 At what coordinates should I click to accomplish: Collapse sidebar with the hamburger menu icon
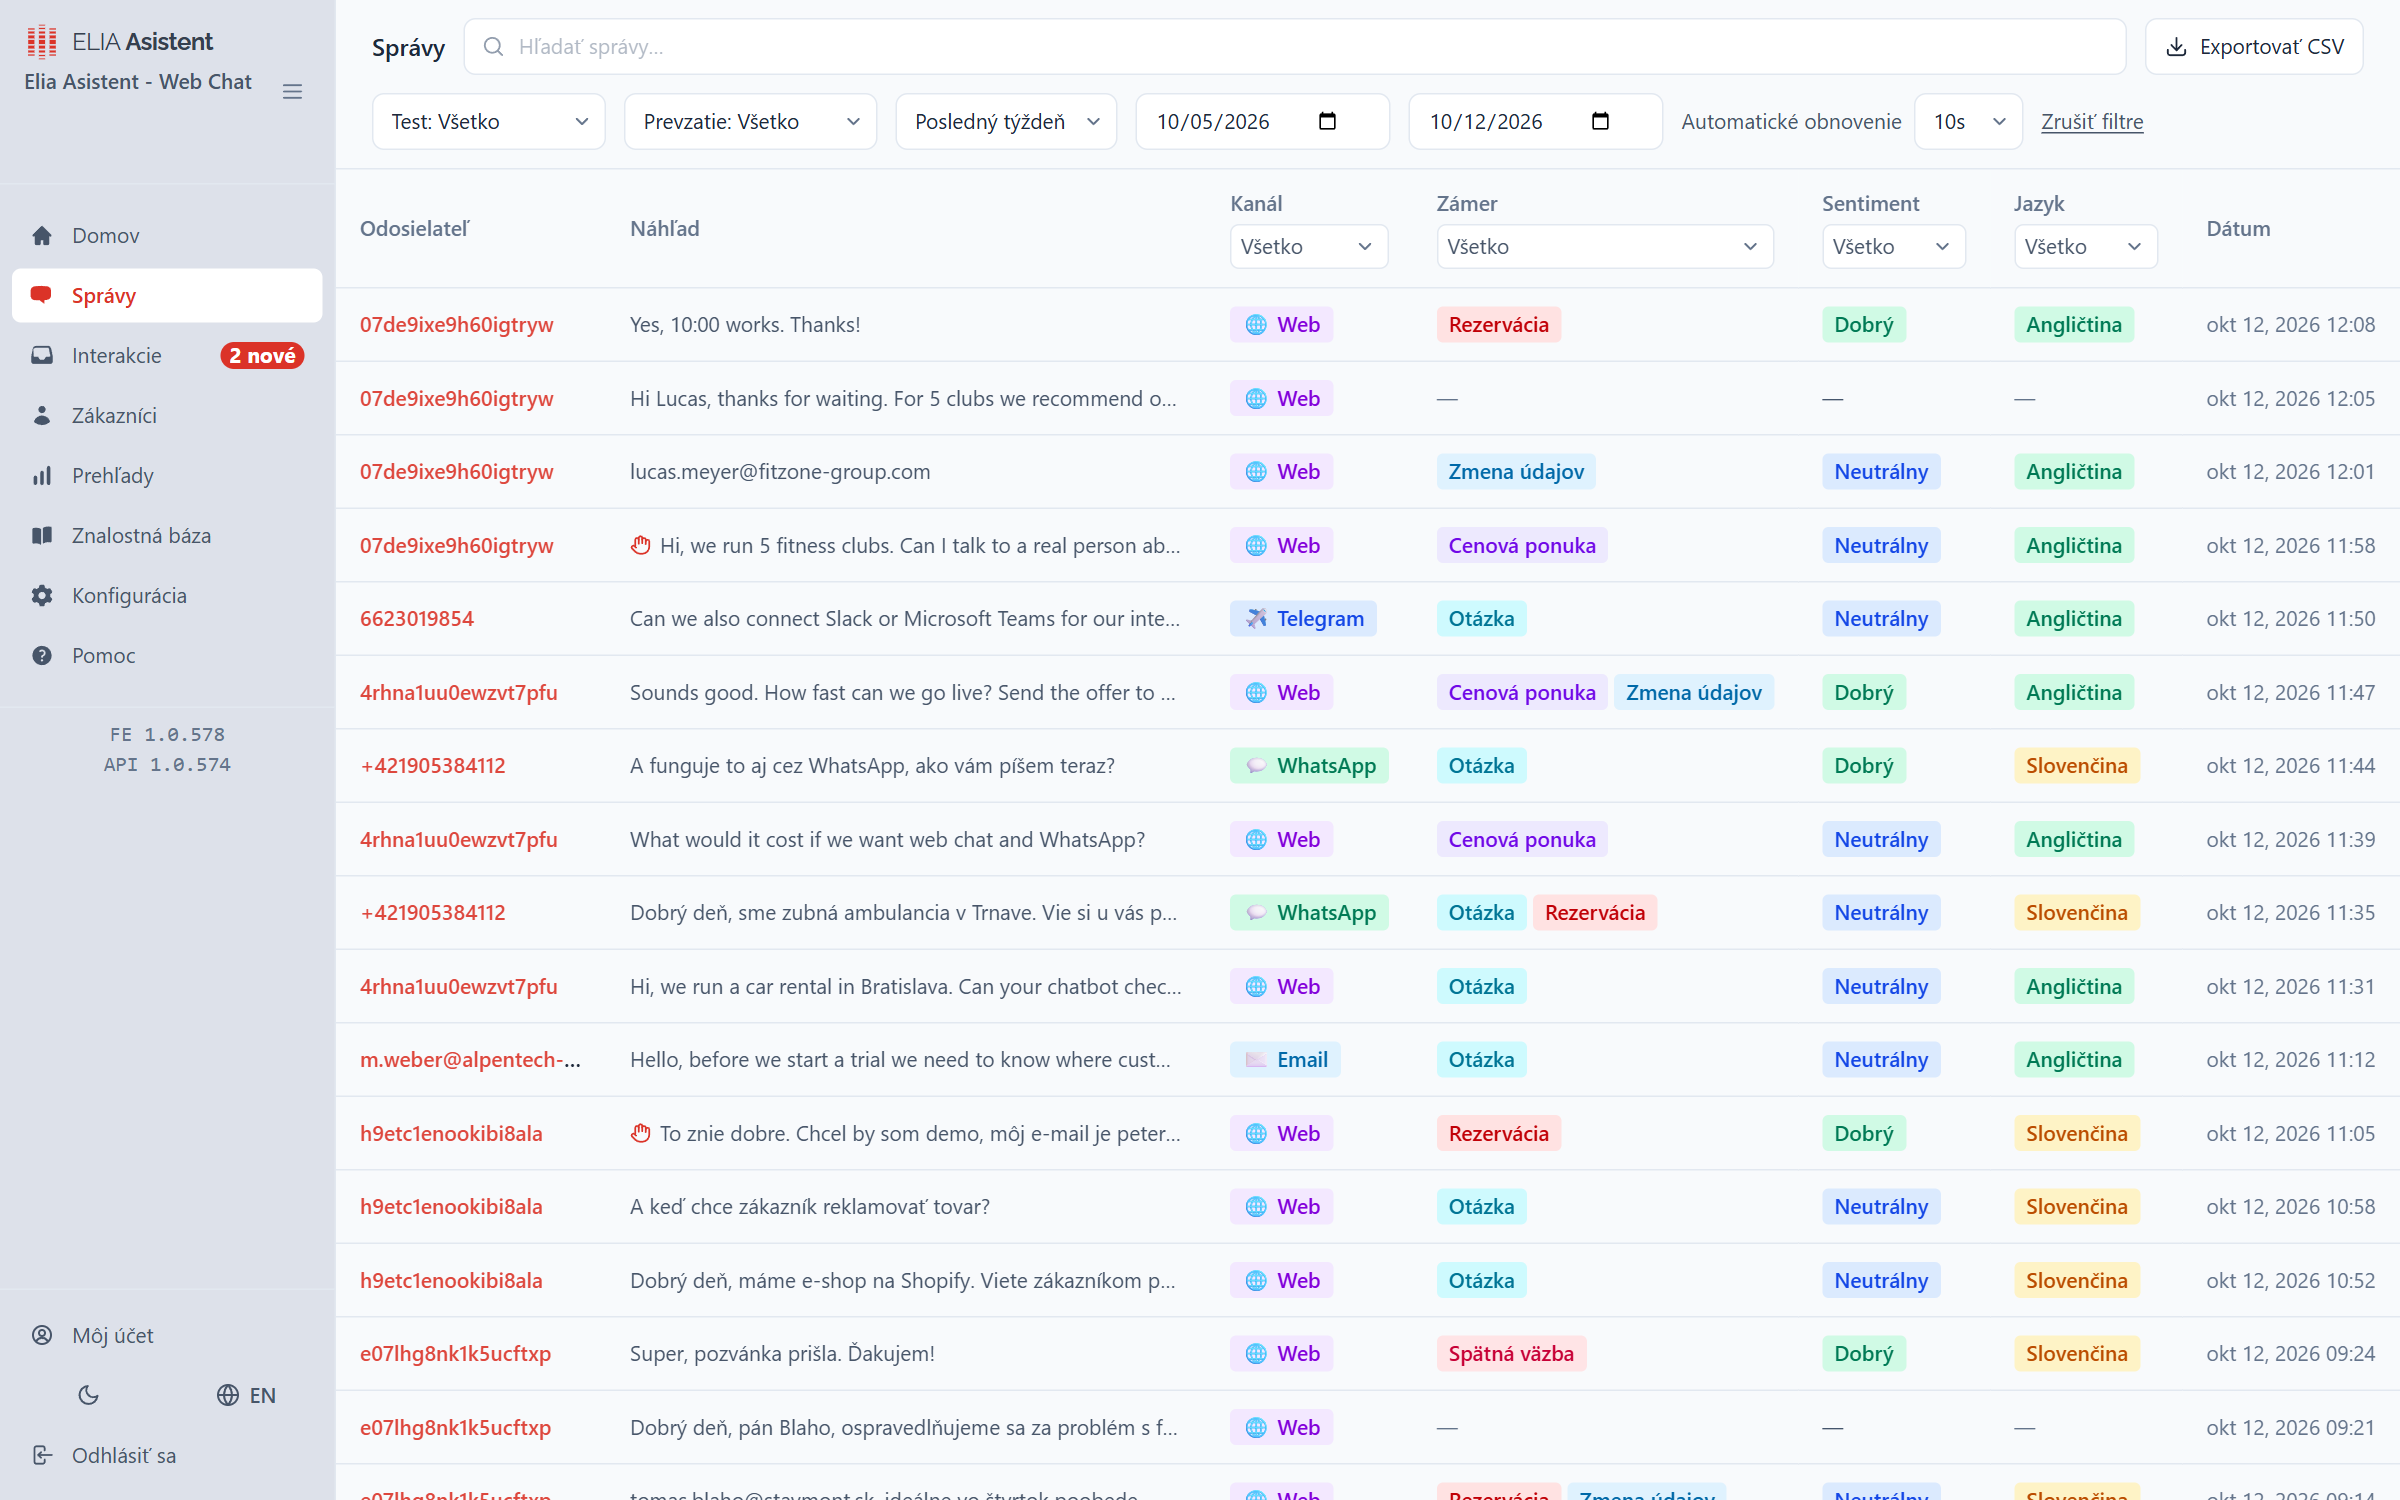[x=292, y=92]
